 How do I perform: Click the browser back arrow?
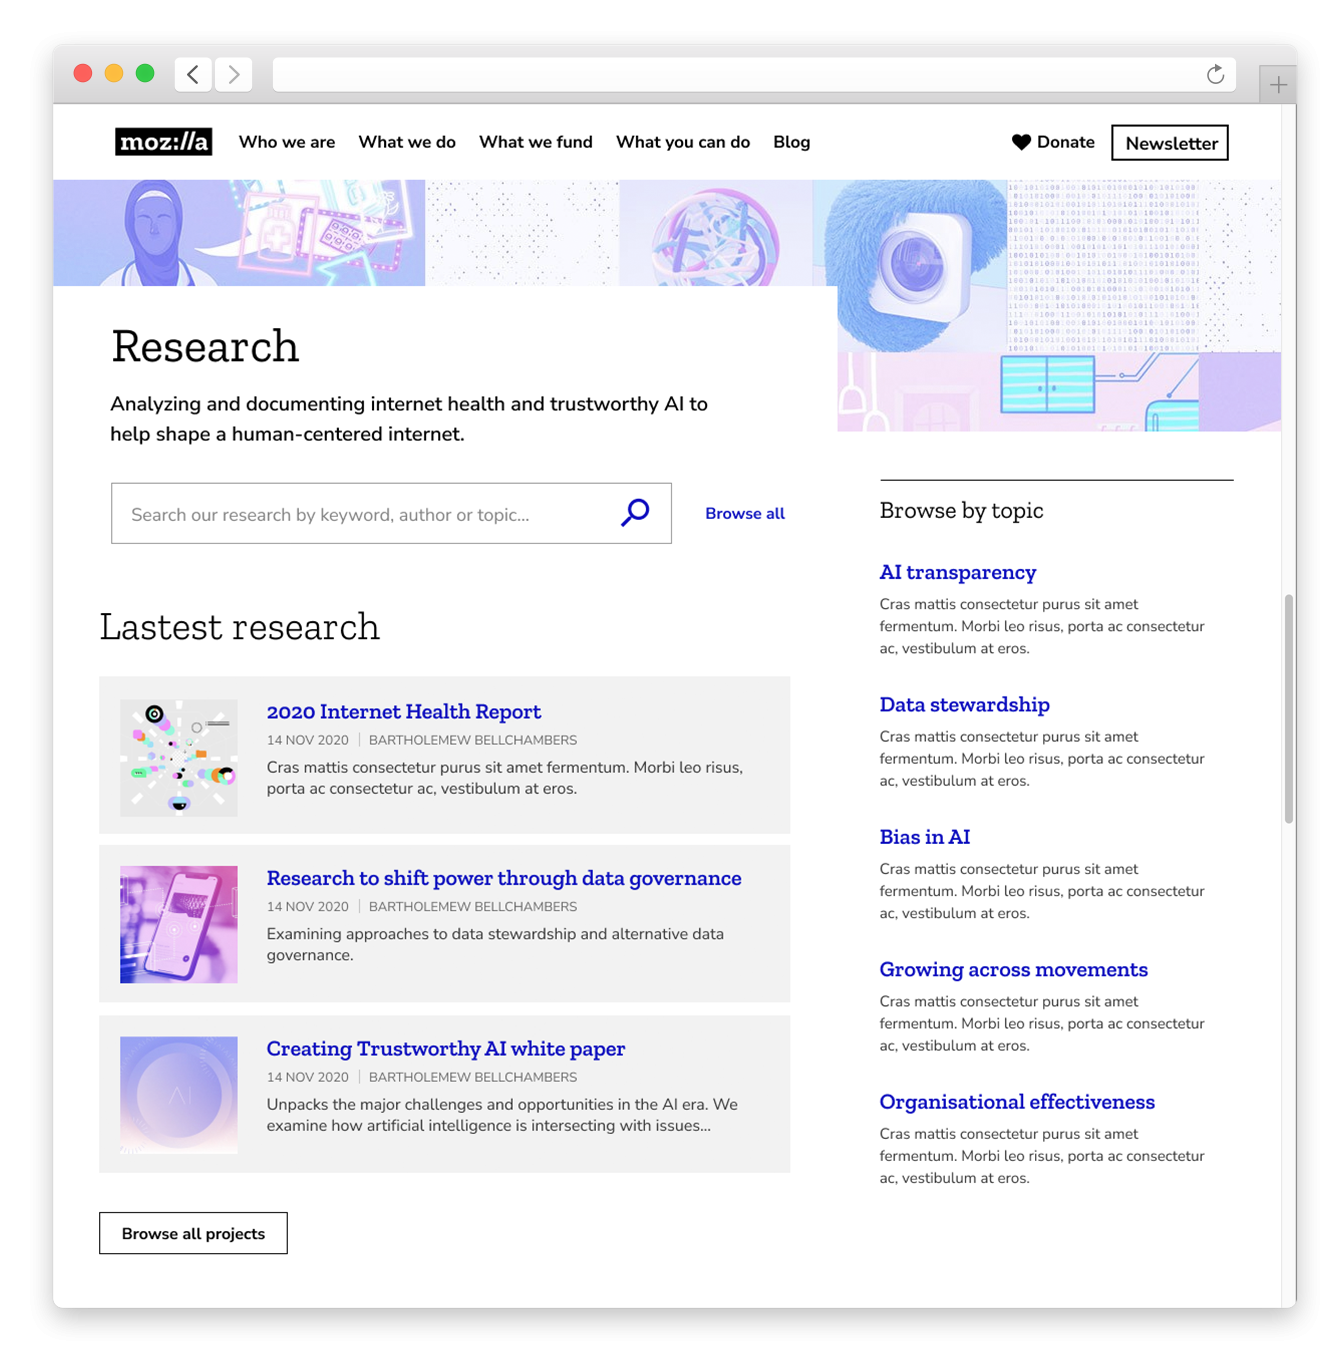[x=192, y=74]
